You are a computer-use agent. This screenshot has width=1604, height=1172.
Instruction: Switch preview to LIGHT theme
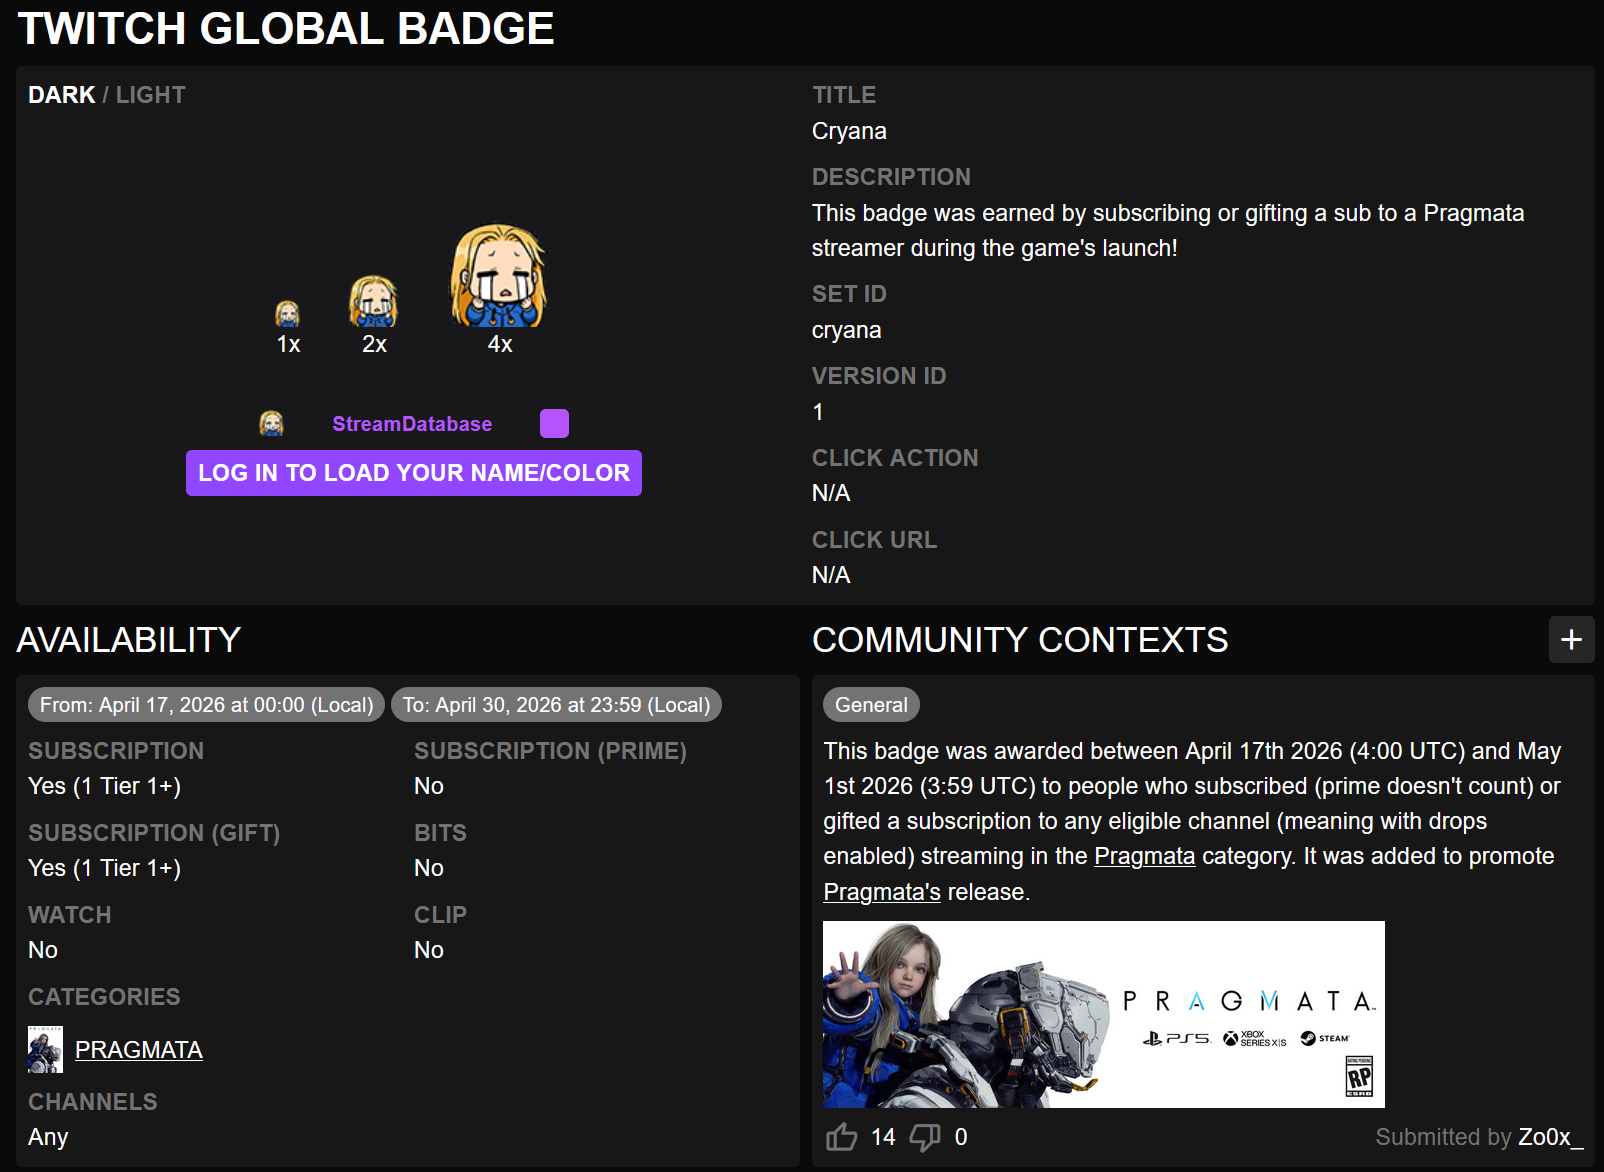(151, 95)
